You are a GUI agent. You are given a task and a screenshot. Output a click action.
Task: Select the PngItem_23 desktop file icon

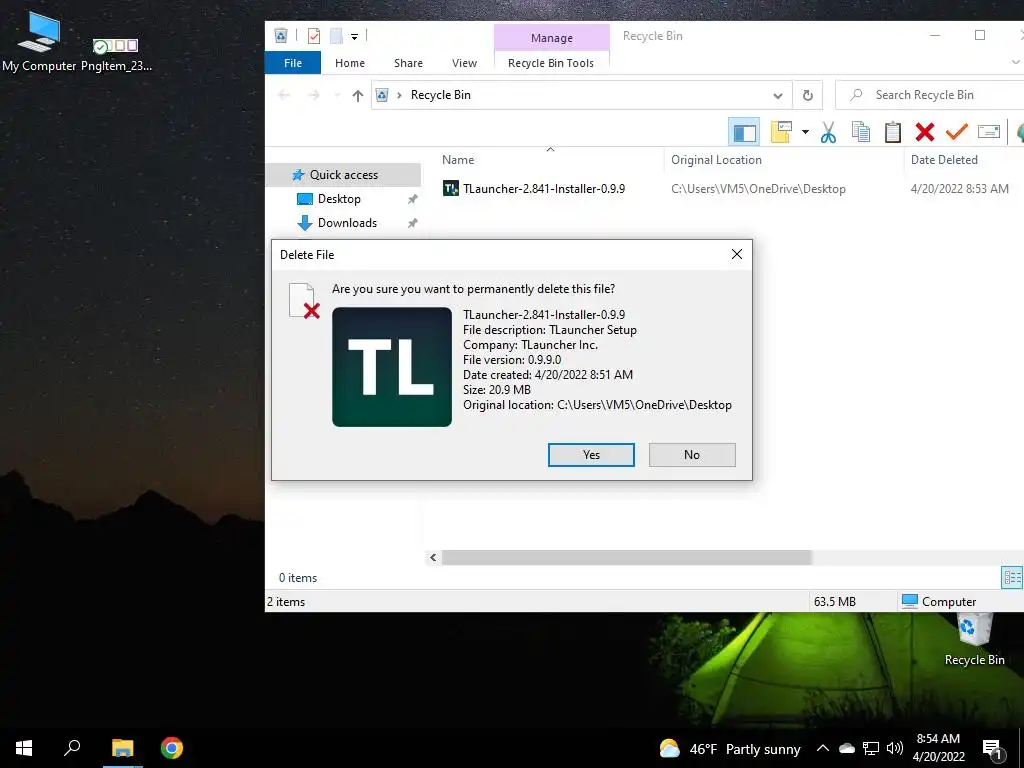pos(116,55)
